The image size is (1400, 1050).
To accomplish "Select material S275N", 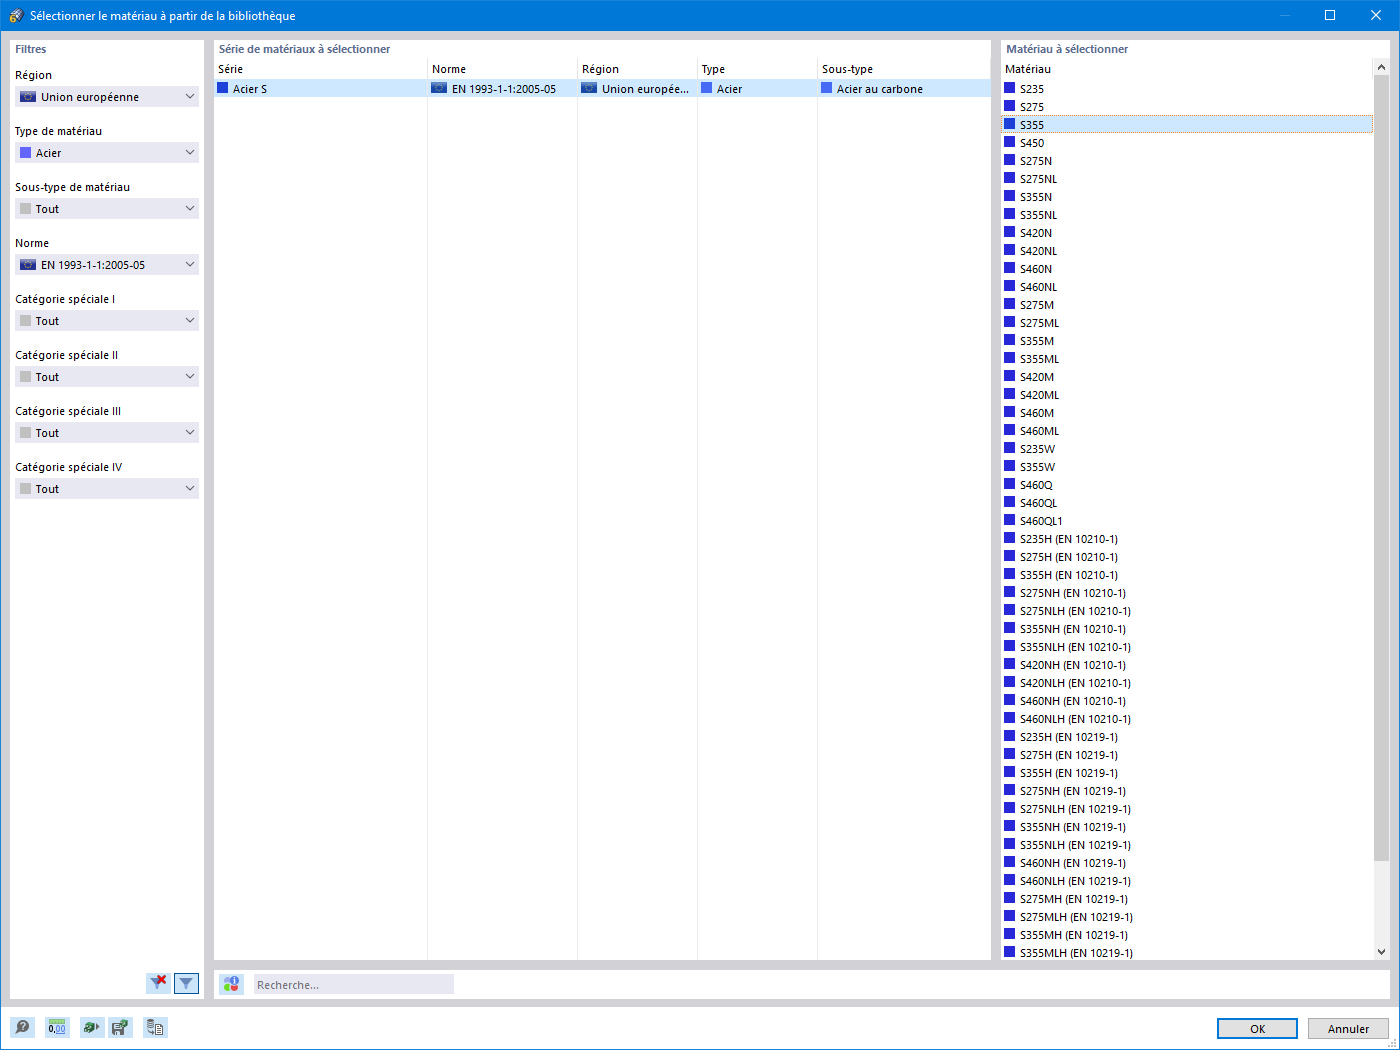I will click(1187, 160).
